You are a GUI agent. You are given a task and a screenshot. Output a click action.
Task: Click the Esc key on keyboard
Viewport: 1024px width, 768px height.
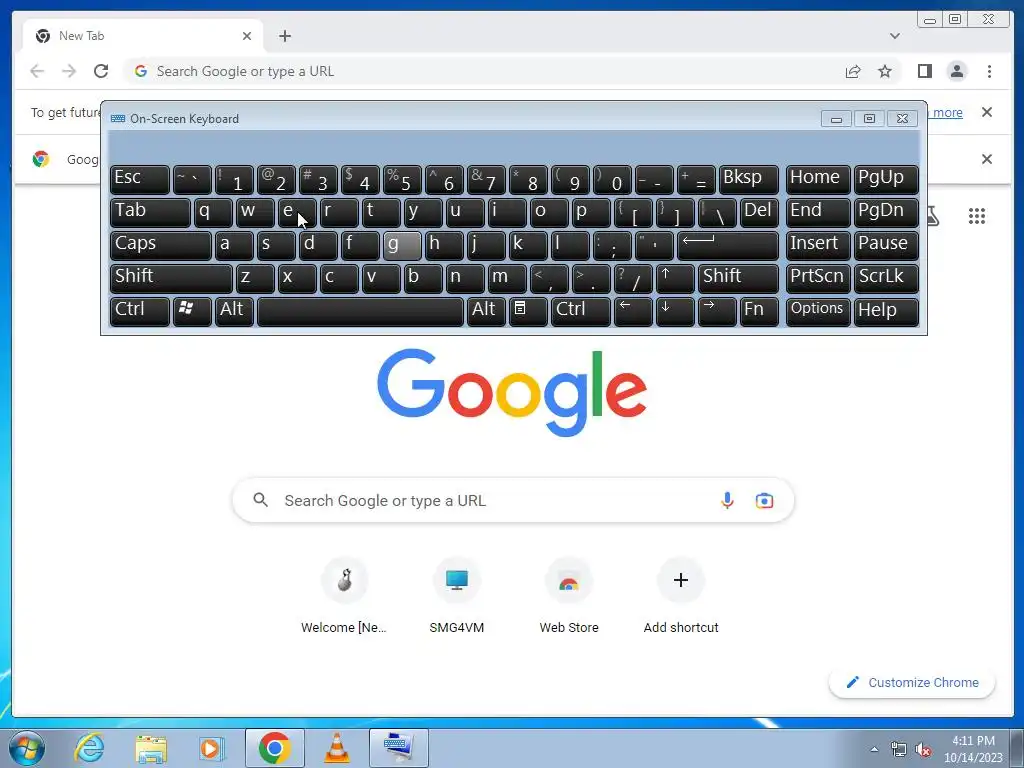point(140,179)
